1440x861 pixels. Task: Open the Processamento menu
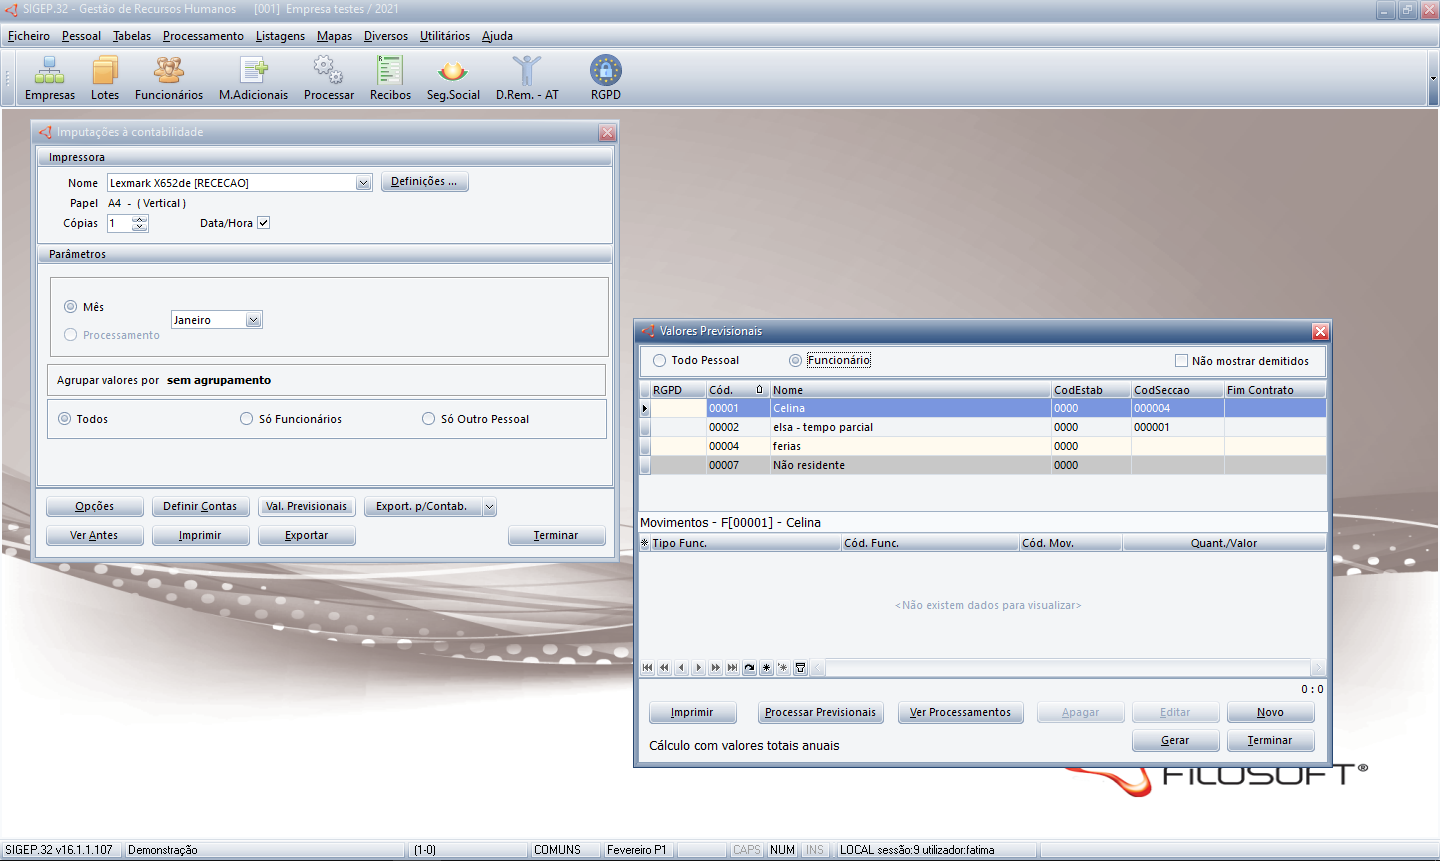click(x=203, y=36)
